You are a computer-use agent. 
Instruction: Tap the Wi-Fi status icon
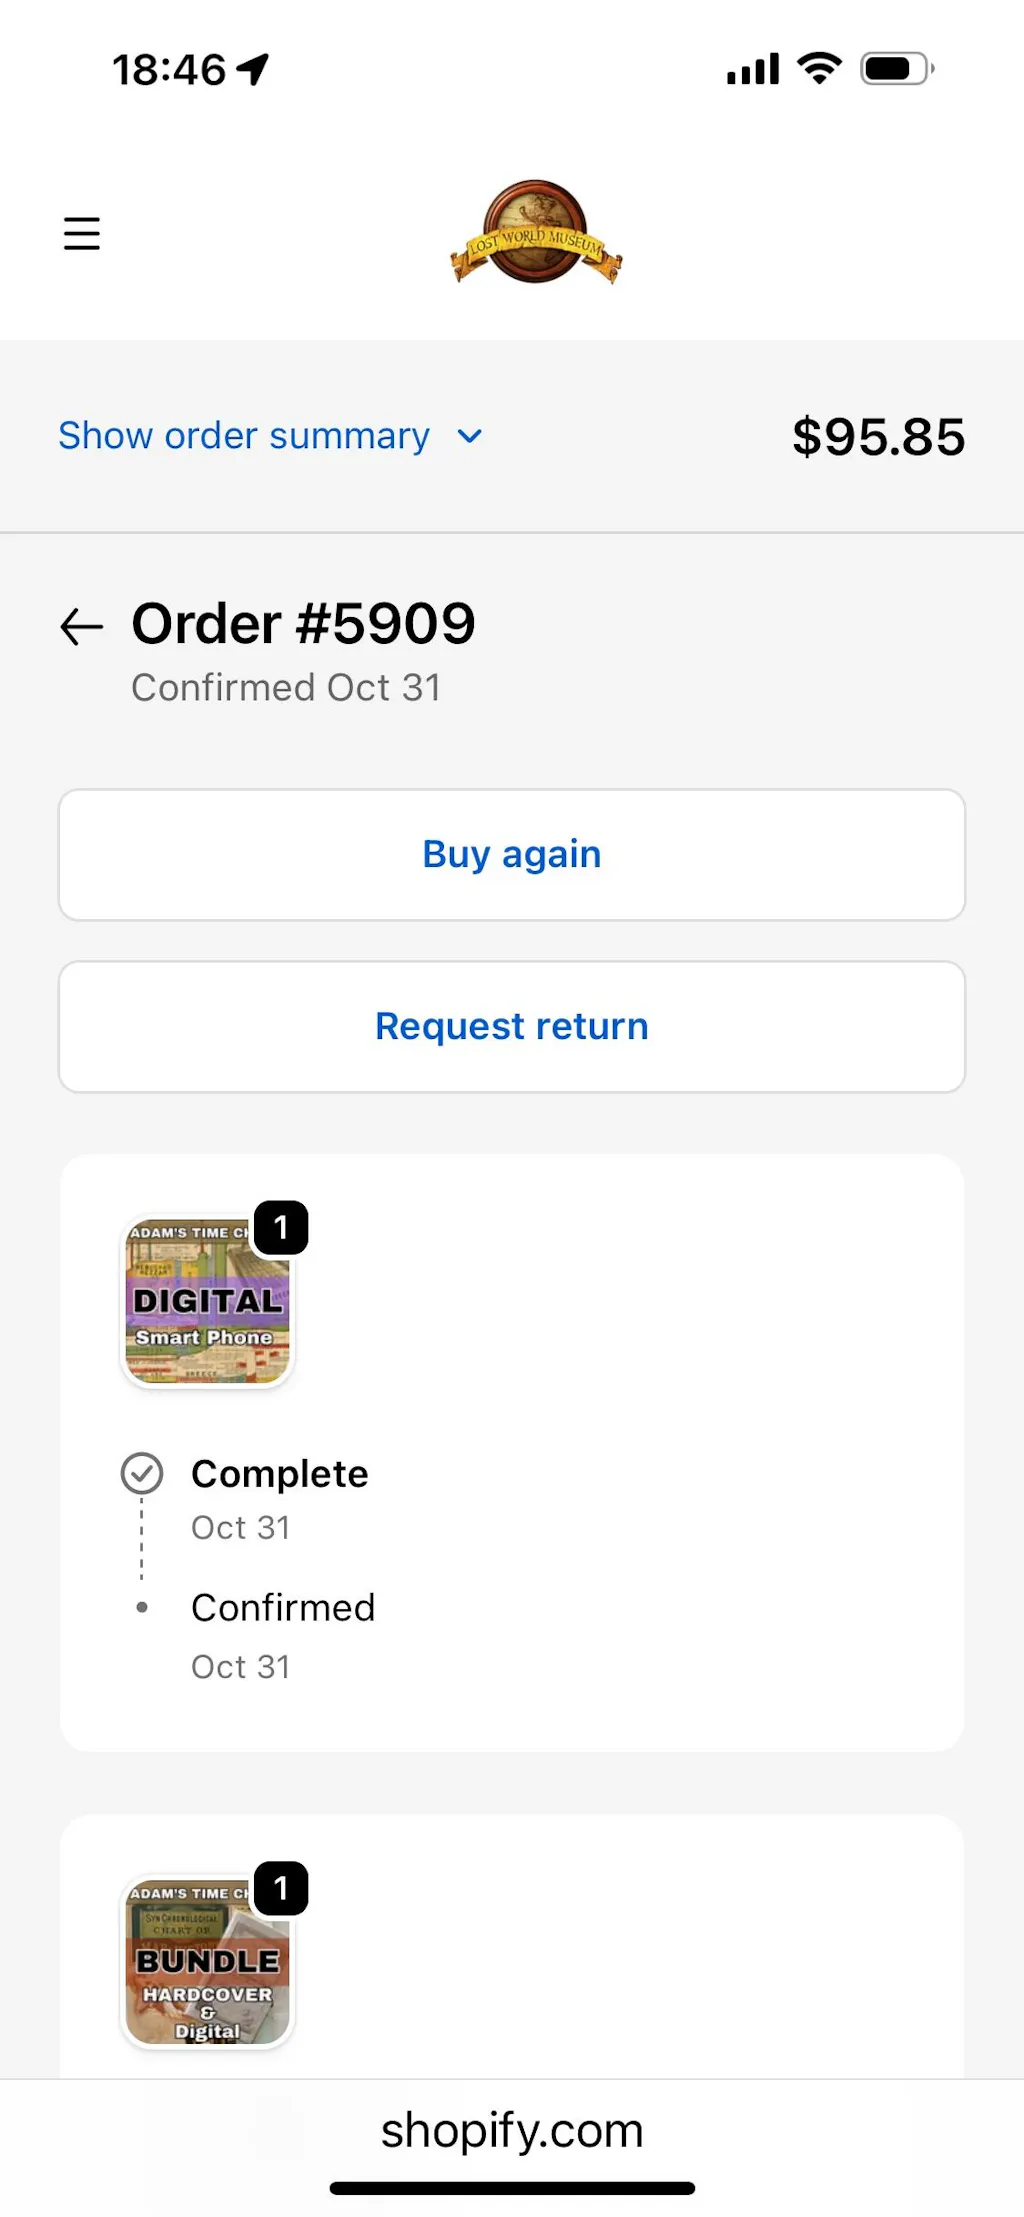click(819, 68)
